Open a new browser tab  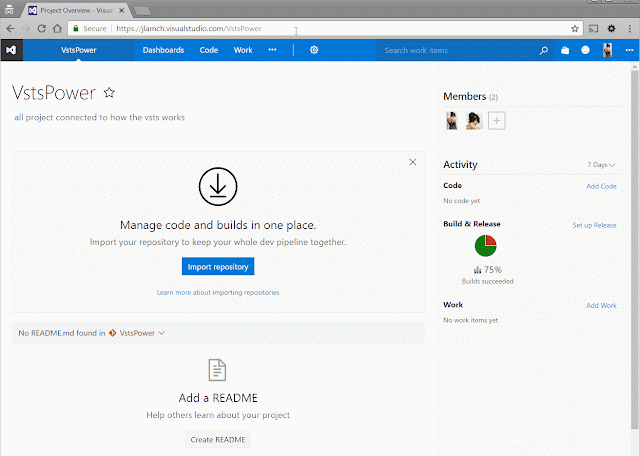(x=142, y=11)
